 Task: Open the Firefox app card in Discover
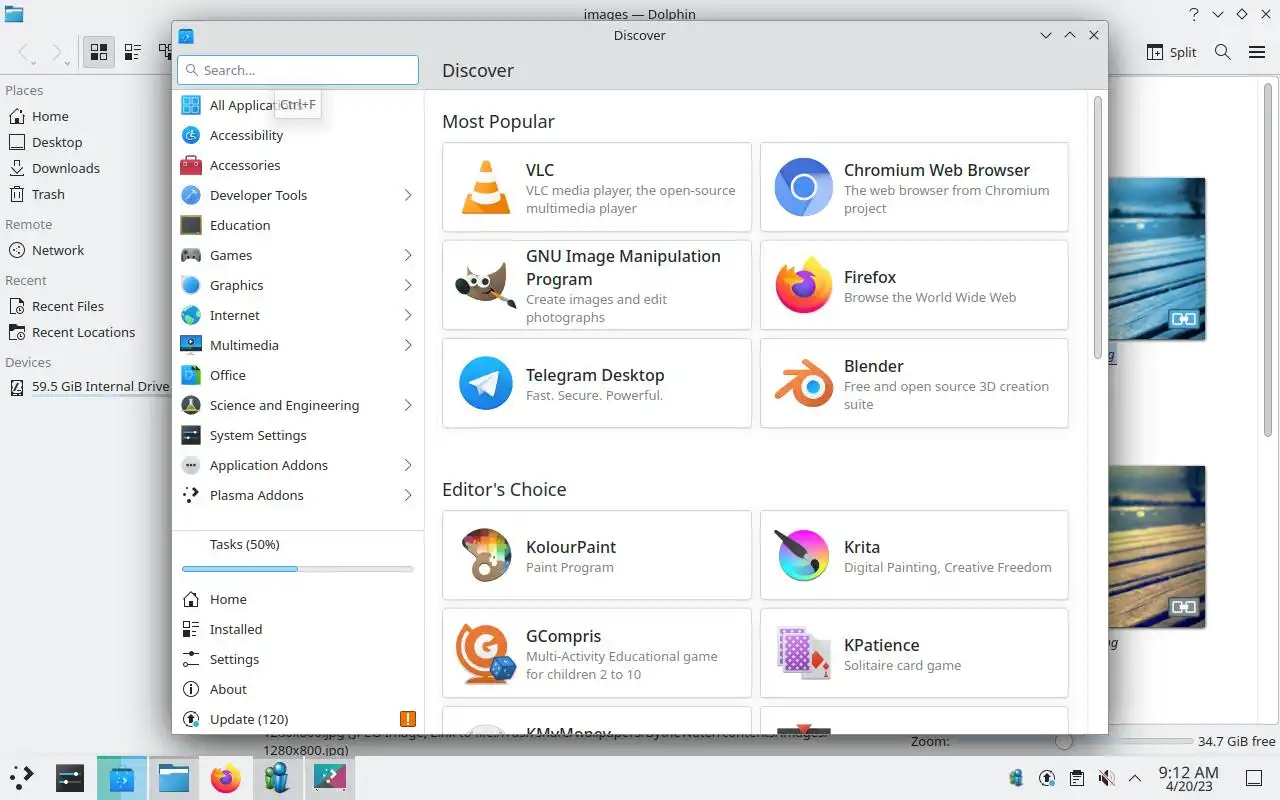click(x=914, y=285)
